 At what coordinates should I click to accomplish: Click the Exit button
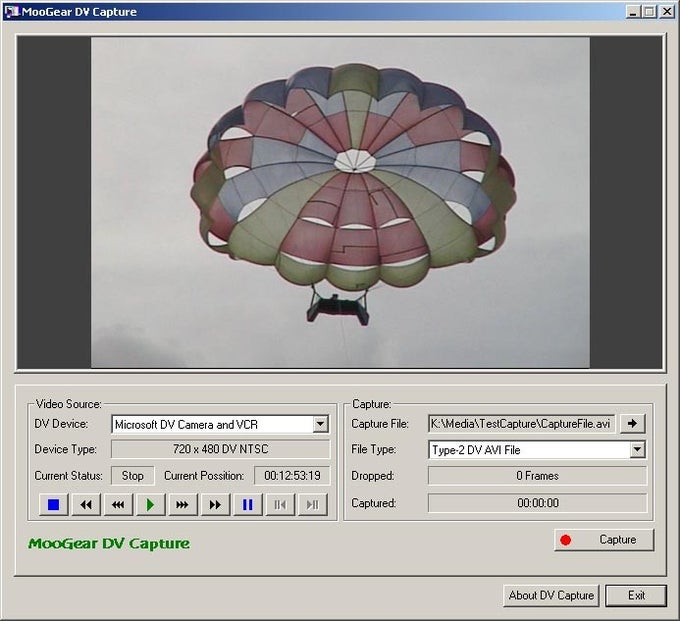tap(636, 595)
